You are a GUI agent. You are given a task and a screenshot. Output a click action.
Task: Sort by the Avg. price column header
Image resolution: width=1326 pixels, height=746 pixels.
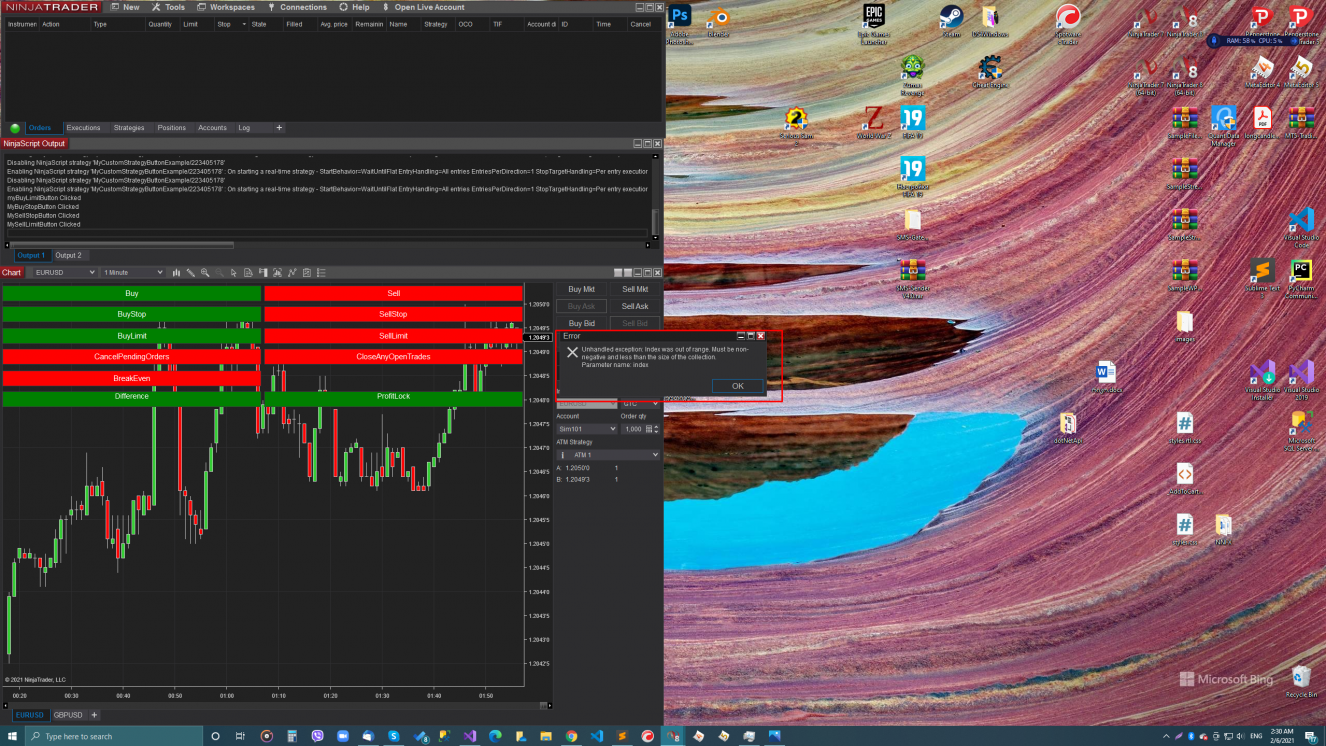pyautogui.click(x=333, y=24)
